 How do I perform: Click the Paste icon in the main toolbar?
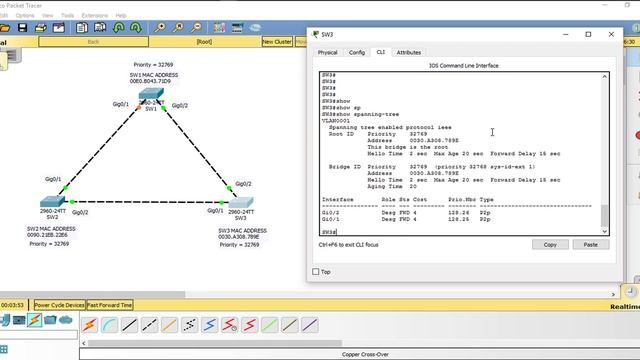pyautogui.click(x=100, y=28)
